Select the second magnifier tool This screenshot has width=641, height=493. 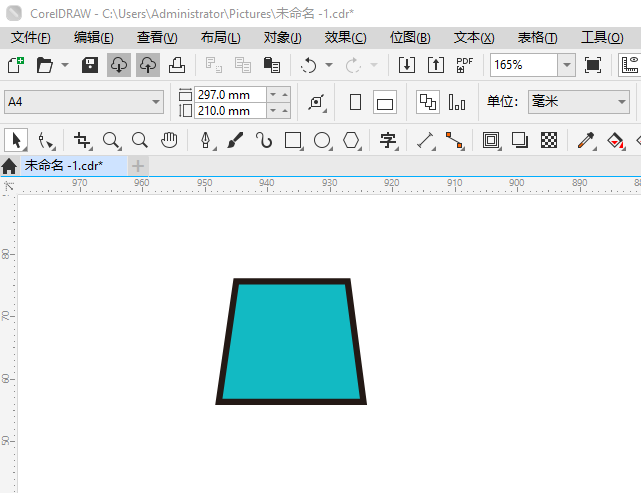pos(140,141)
